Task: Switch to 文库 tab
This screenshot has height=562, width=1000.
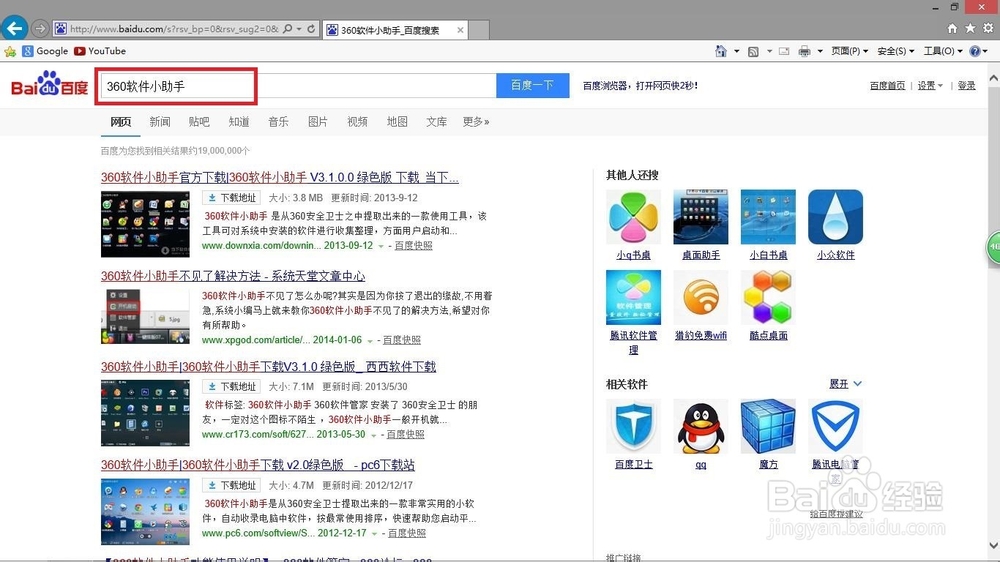Action: pos(436,121)
